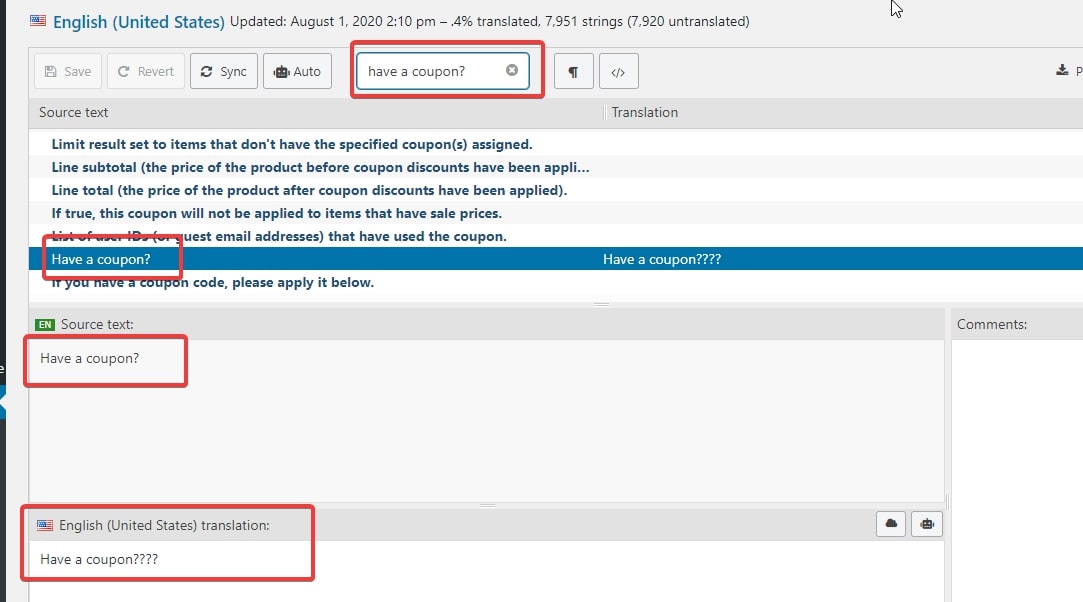The image size is (1083, 602).
Task: Click the Save button
Action: tap(68, 71)
